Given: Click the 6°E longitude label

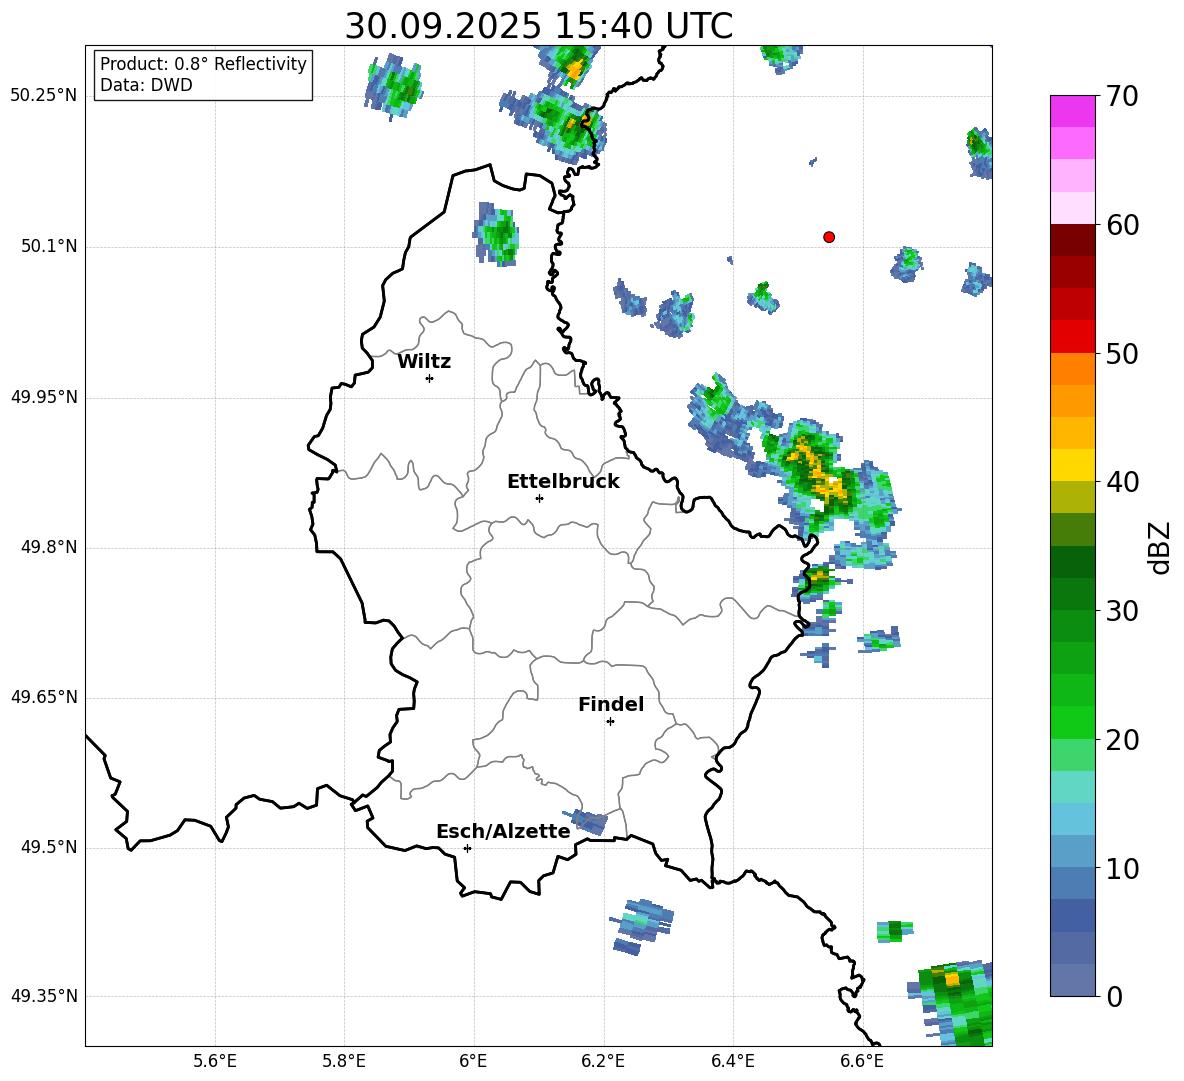Looking at the screenshot, I should click(473, 1062).
